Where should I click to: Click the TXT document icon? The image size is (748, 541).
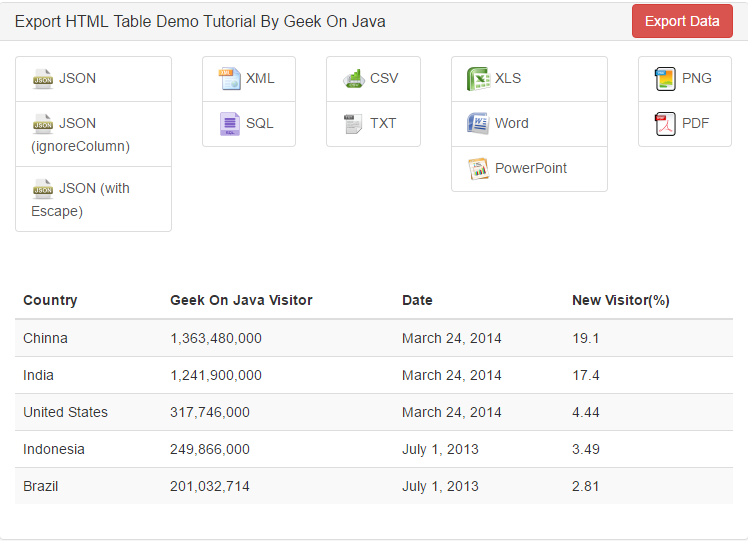click(x=354, y=124)
